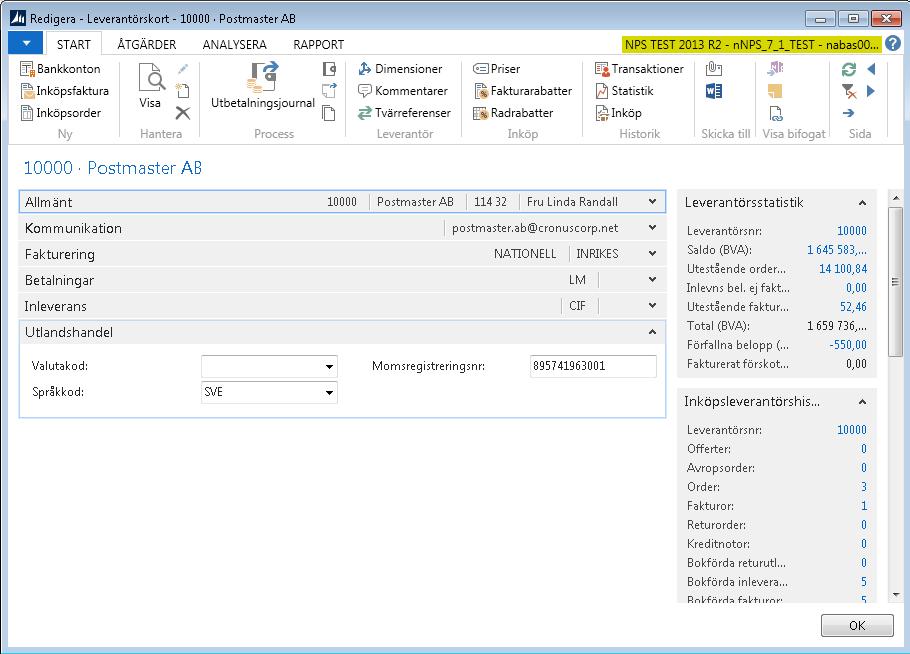Create a new Inköpsorder
Image resolution: width=910 pixels, height=654 pixels.
pyautogui.click(x=60, y=113)
